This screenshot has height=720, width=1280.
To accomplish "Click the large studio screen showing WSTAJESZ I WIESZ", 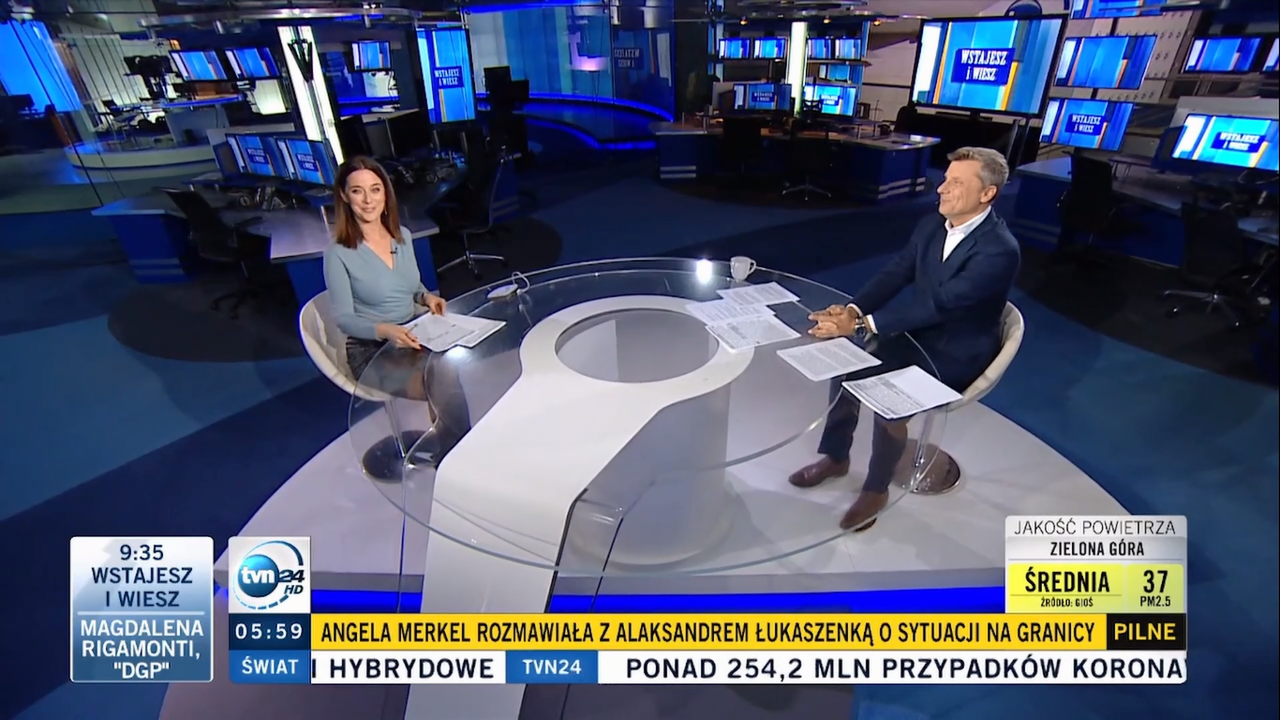I will (988, 64).
